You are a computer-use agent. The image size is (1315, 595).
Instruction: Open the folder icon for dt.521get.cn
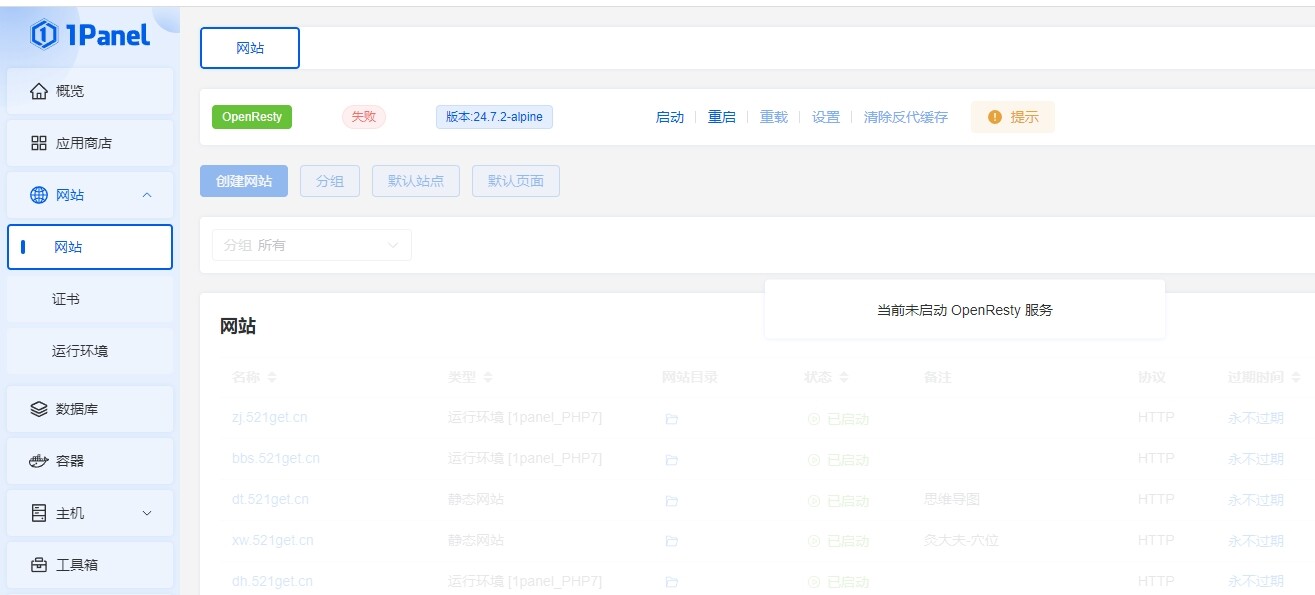click(x=672, y=500)
